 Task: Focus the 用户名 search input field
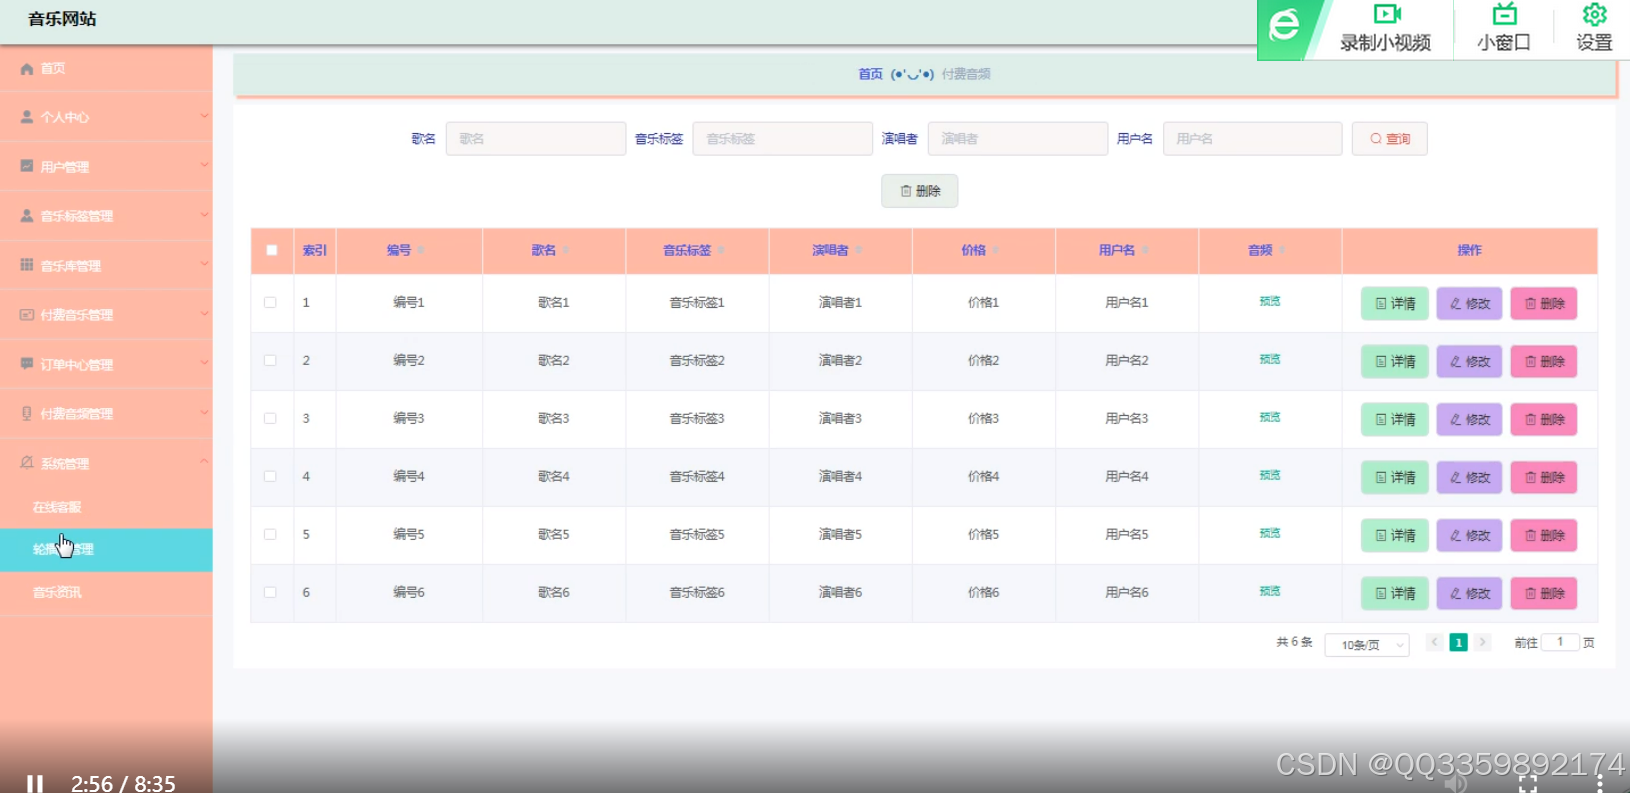coord(1253,139)
